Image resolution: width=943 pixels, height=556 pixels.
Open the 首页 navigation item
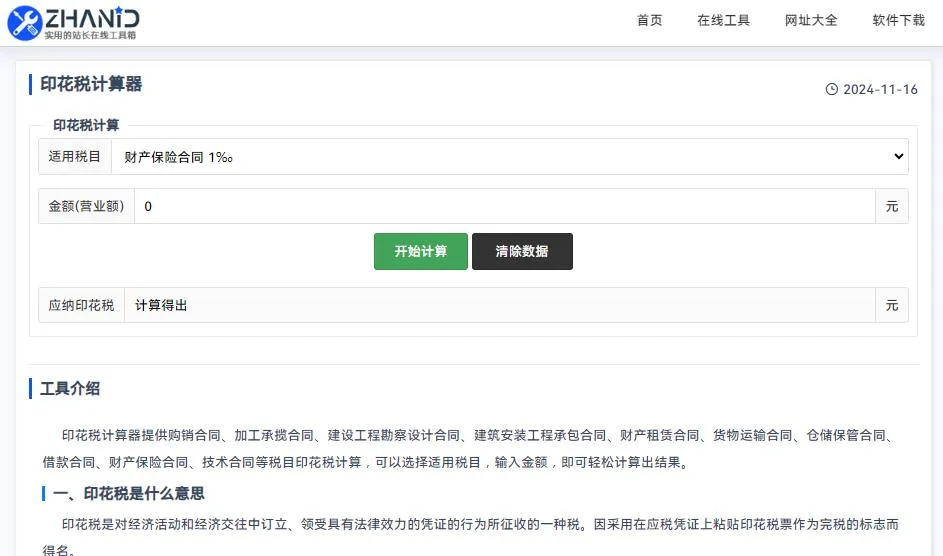tap(650, 20)
